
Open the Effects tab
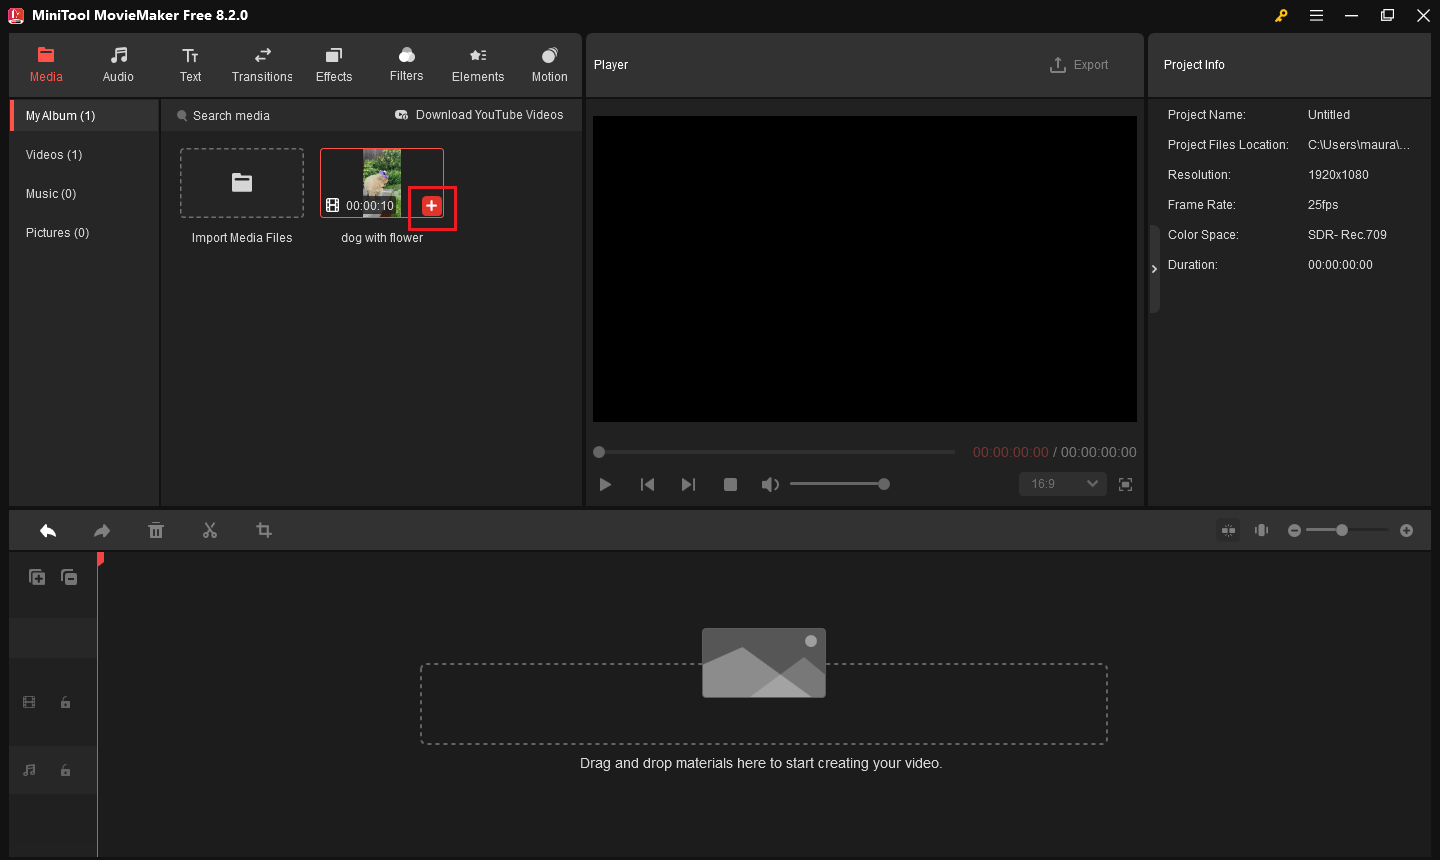(x=334, y=64)
